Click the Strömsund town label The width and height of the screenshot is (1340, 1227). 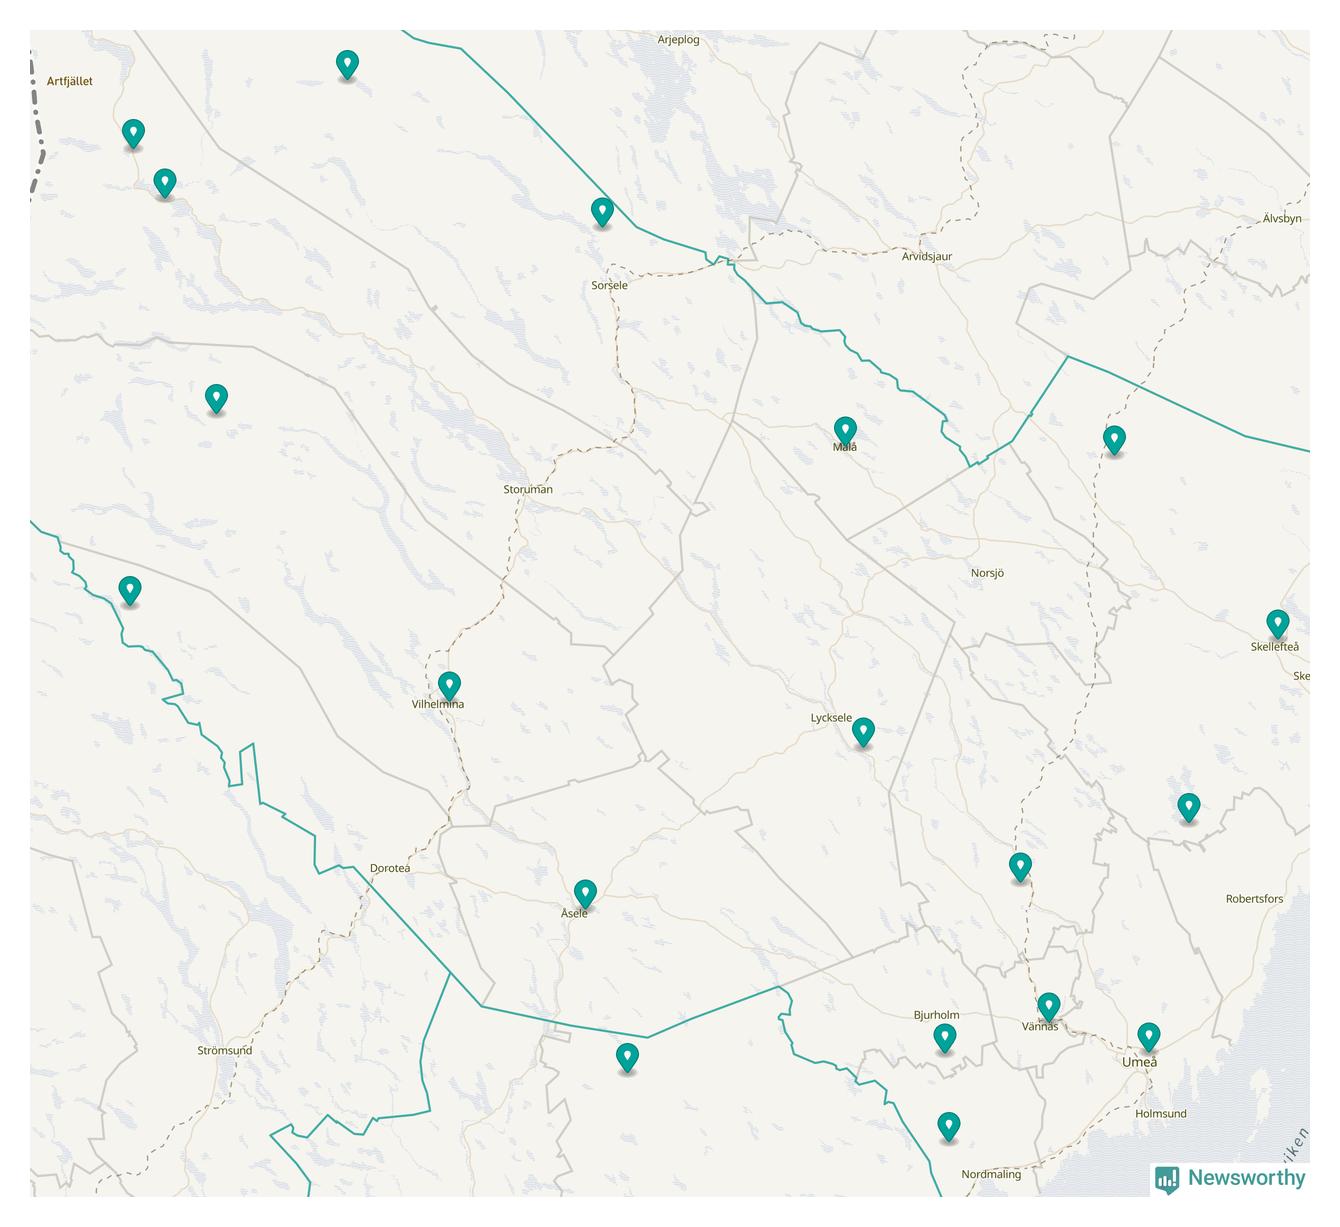click(225, 1051)
